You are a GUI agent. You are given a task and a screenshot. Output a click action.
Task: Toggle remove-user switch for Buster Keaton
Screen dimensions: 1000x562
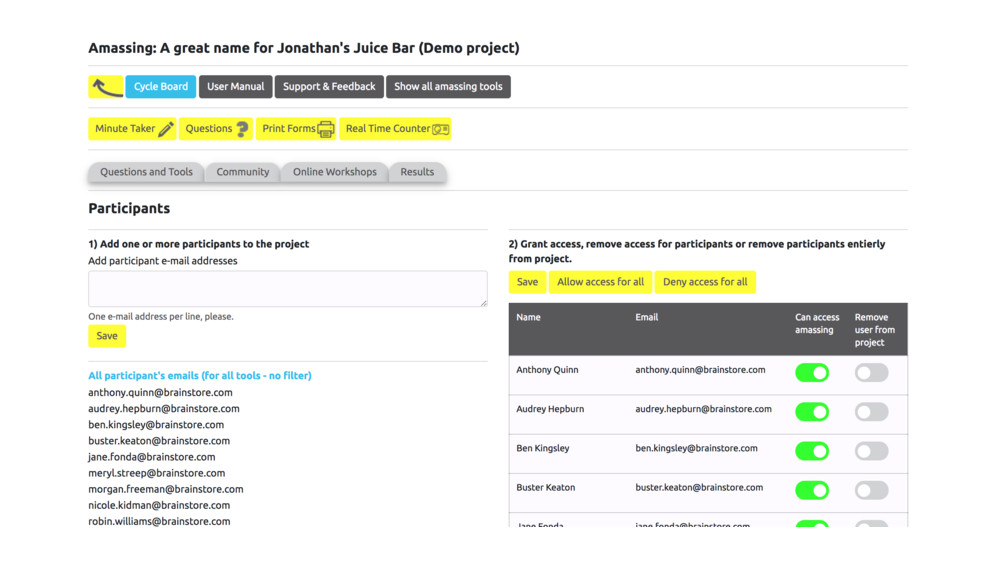click(871, 490)
